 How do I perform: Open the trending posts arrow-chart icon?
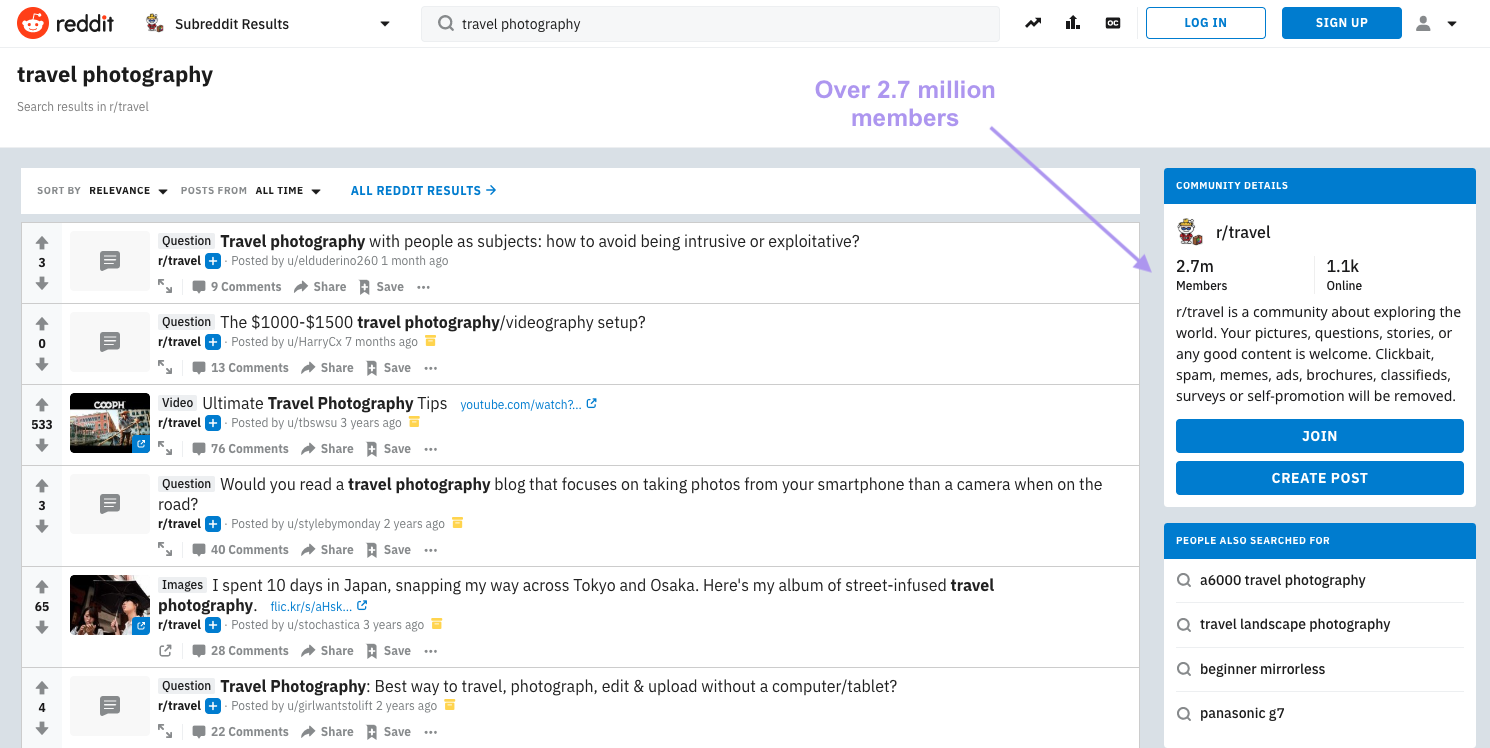point(1032,22)
